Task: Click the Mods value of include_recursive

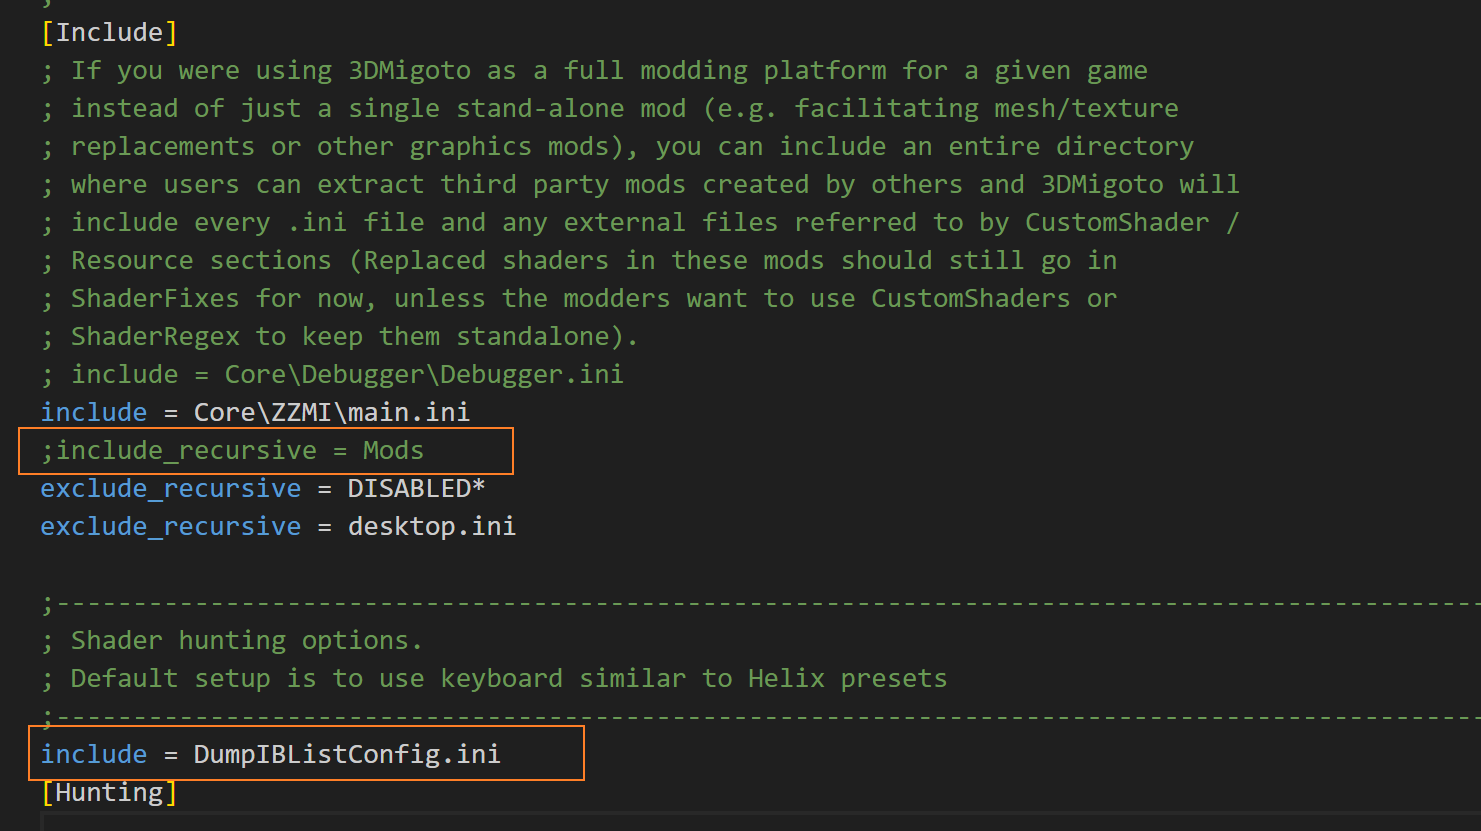Action: [393, 451]
